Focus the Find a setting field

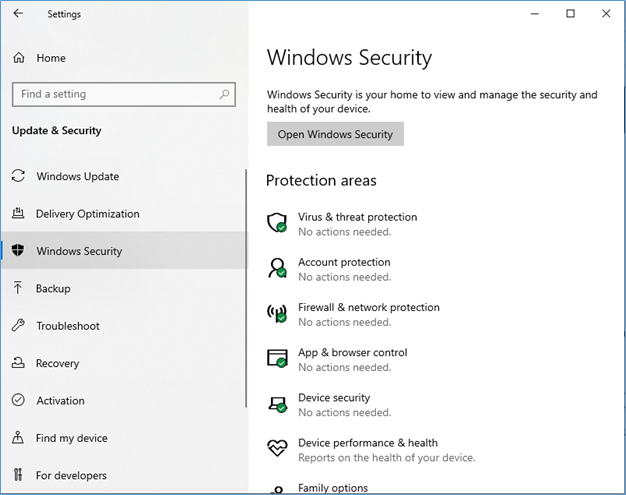[124, 94]
